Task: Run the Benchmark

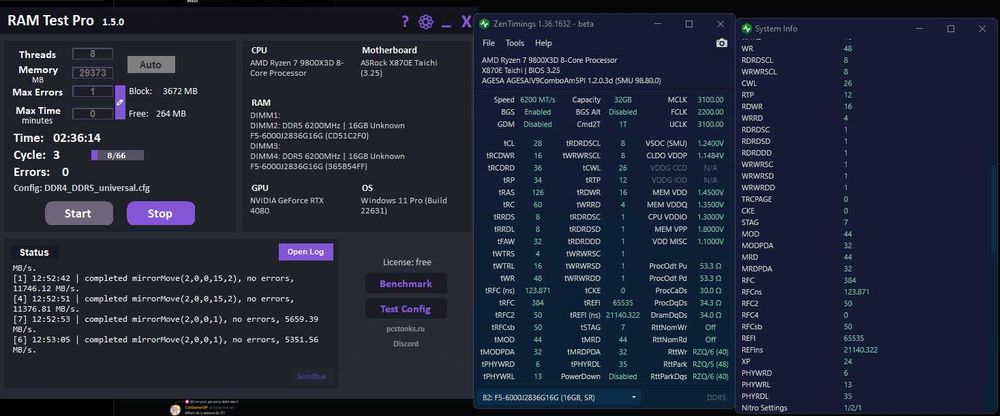Action: pyautogui.click(x=406, y=283)
